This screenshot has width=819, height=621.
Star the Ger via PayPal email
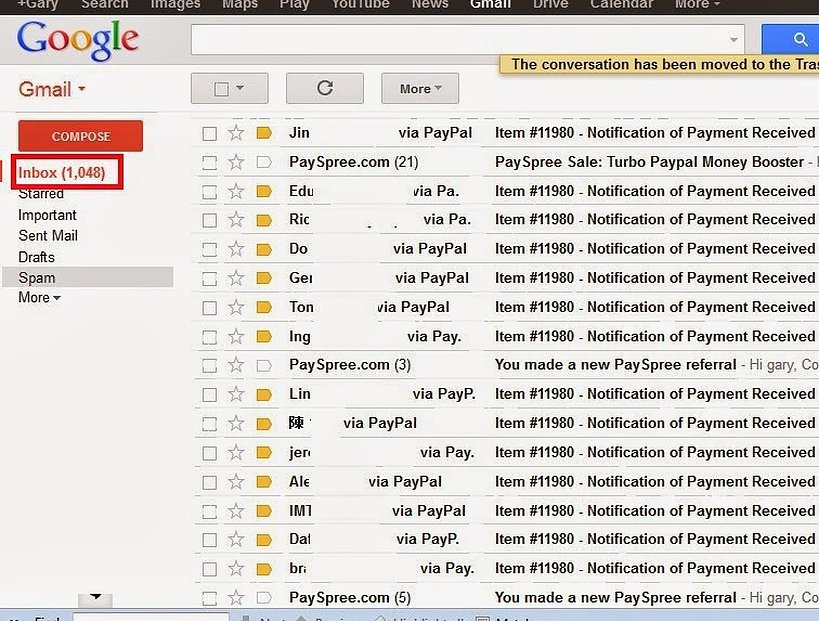[236, 278]
